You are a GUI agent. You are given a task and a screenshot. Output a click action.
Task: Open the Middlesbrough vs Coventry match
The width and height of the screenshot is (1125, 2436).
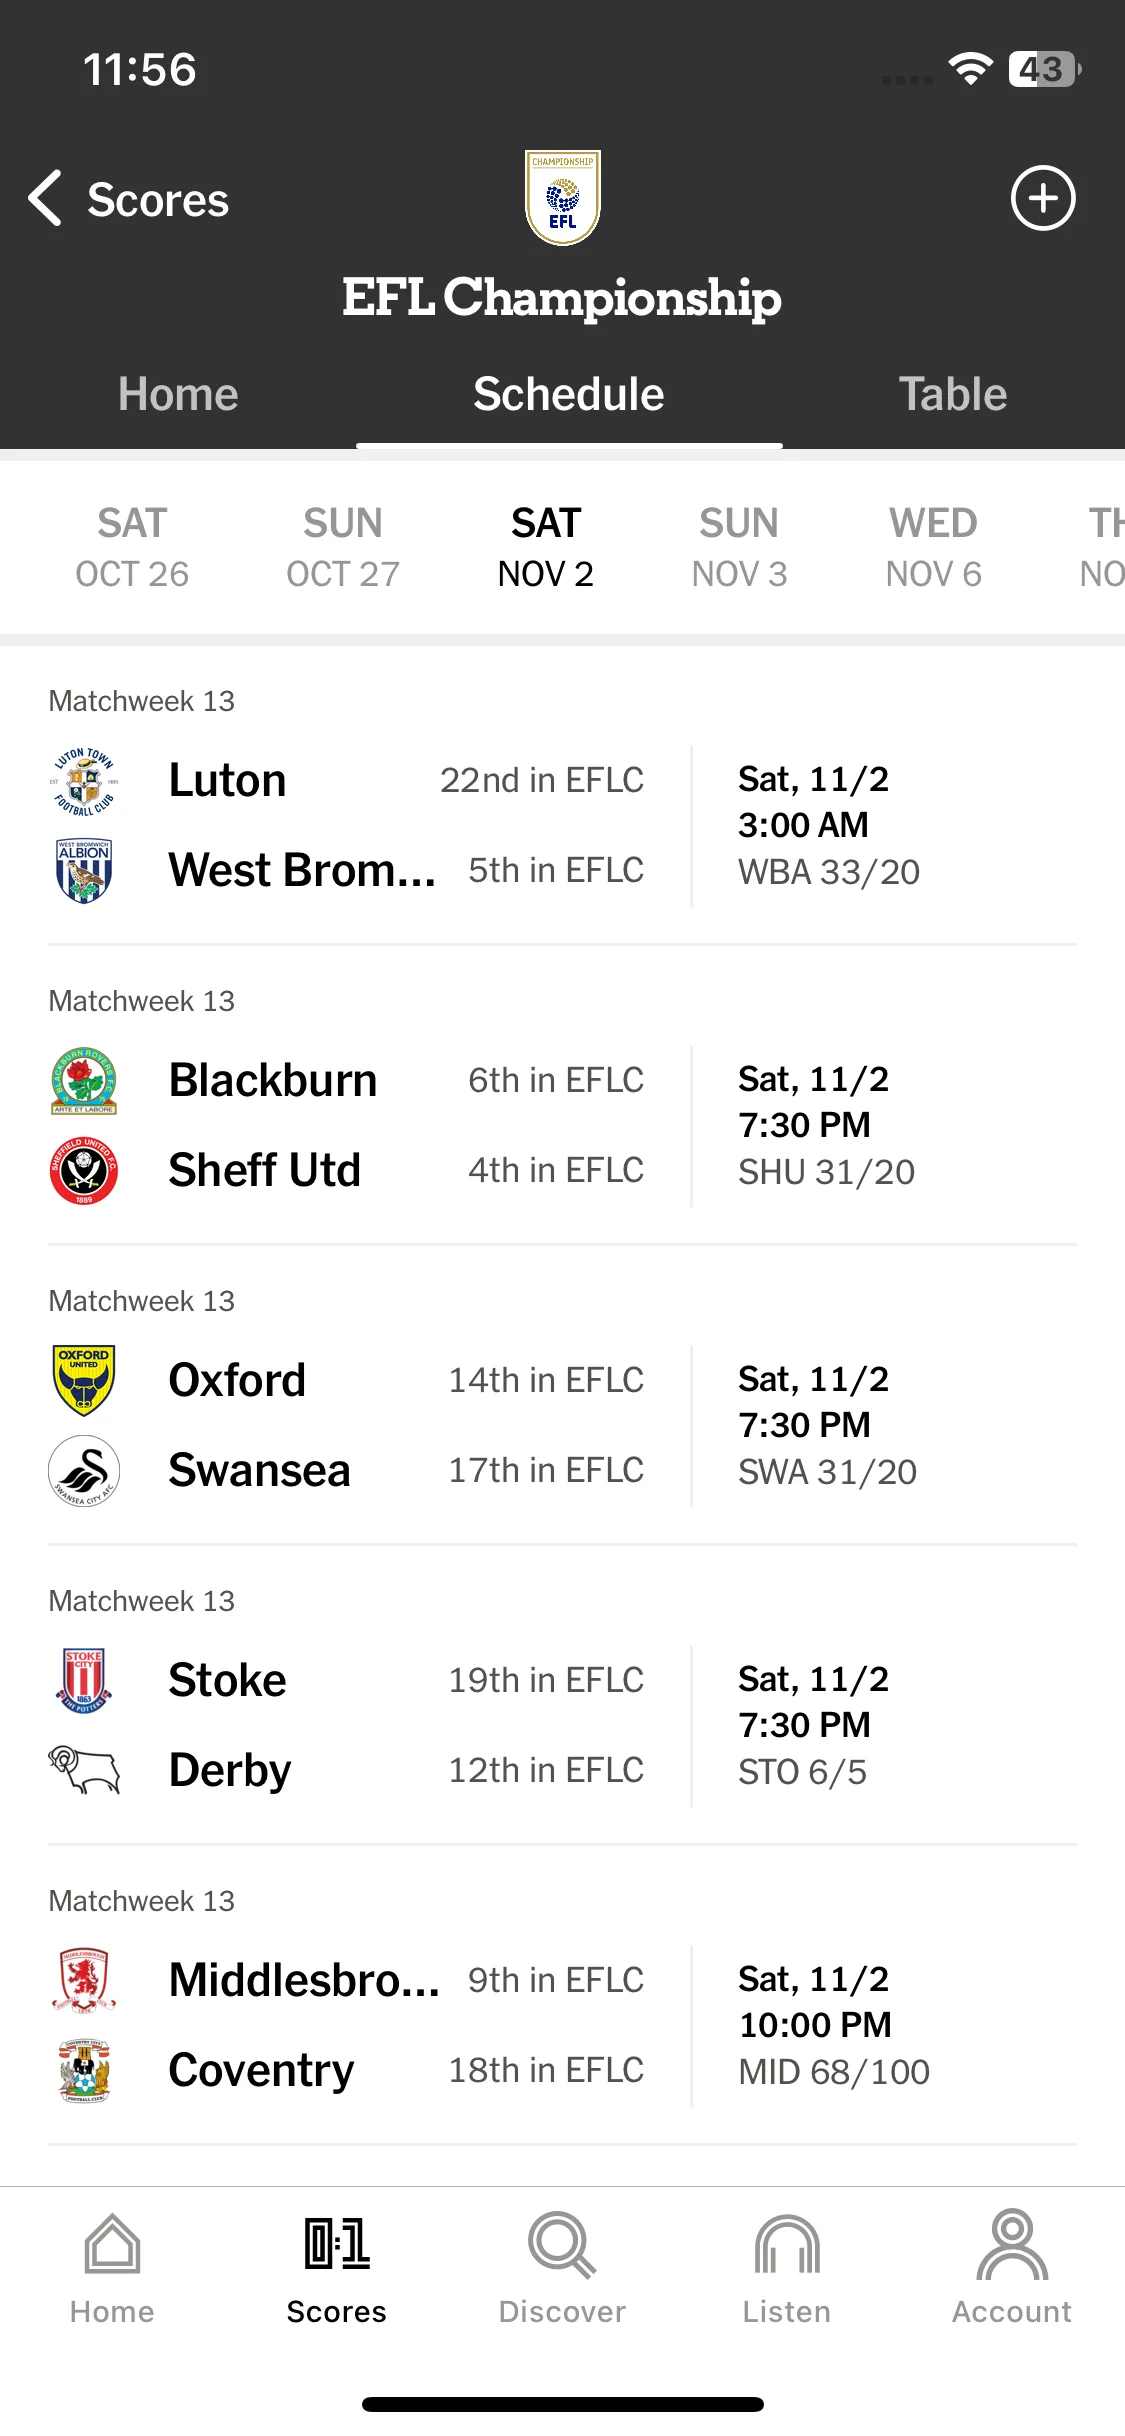[562, 2025]
